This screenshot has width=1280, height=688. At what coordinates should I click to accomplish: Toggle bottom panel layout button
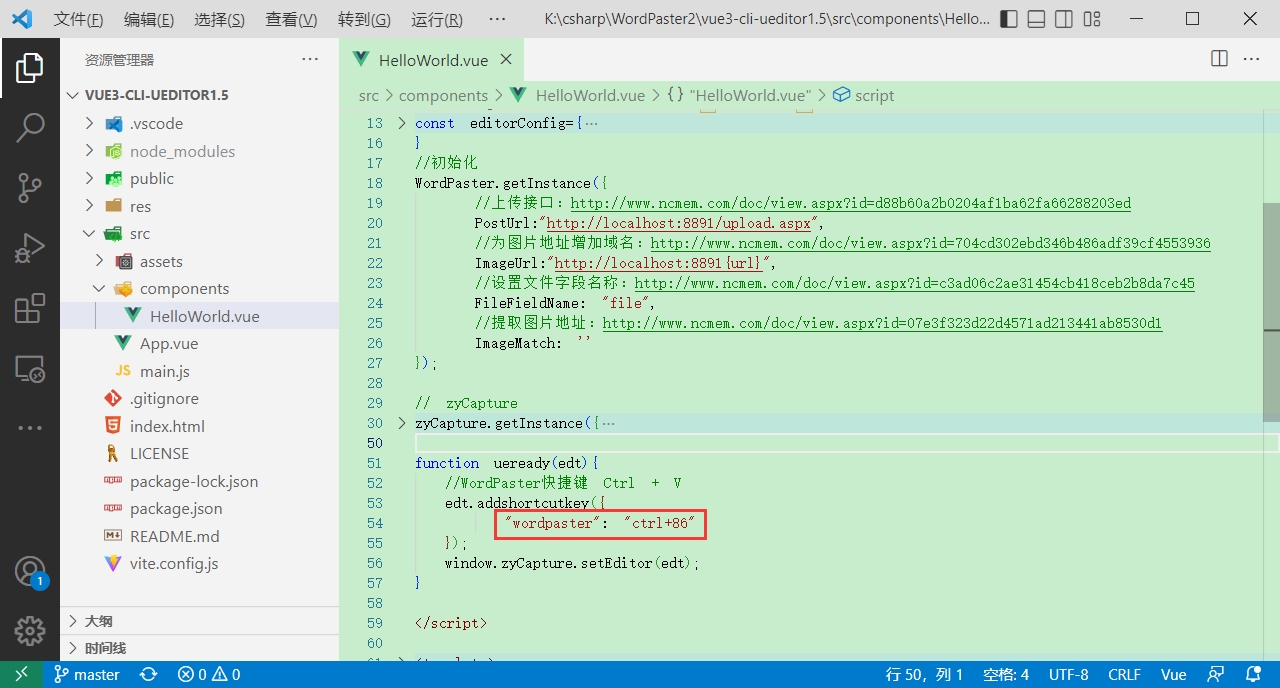[x=1037, y=19]
